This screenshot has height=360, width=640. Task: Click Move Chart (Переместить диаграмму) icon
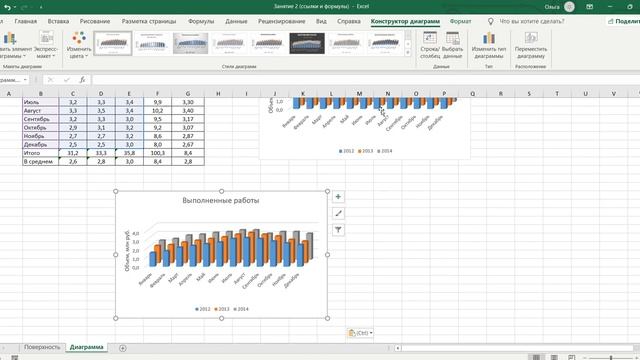pos(530,45)
